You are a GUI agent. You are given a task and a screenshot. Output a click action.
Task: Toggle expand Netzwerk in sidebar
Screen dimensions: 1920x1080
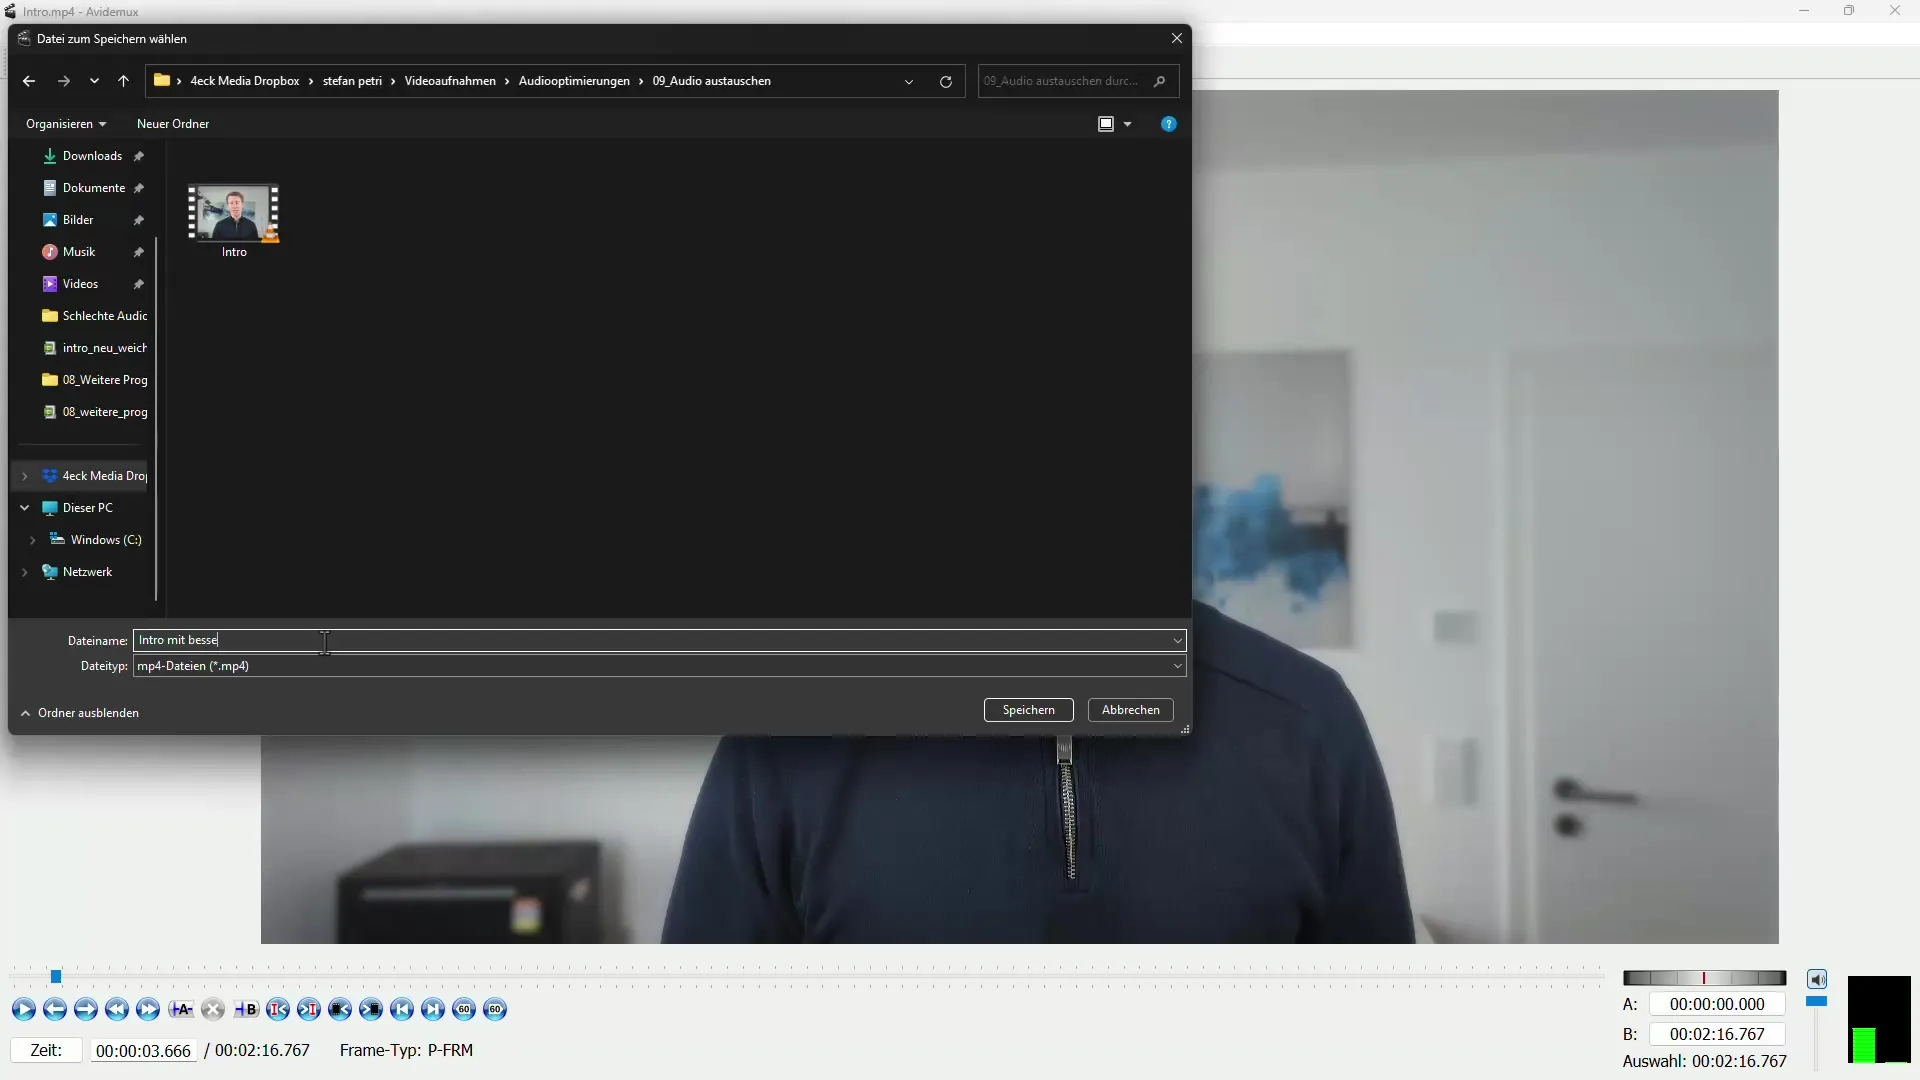pyautogui.click(x=24, y=571)
